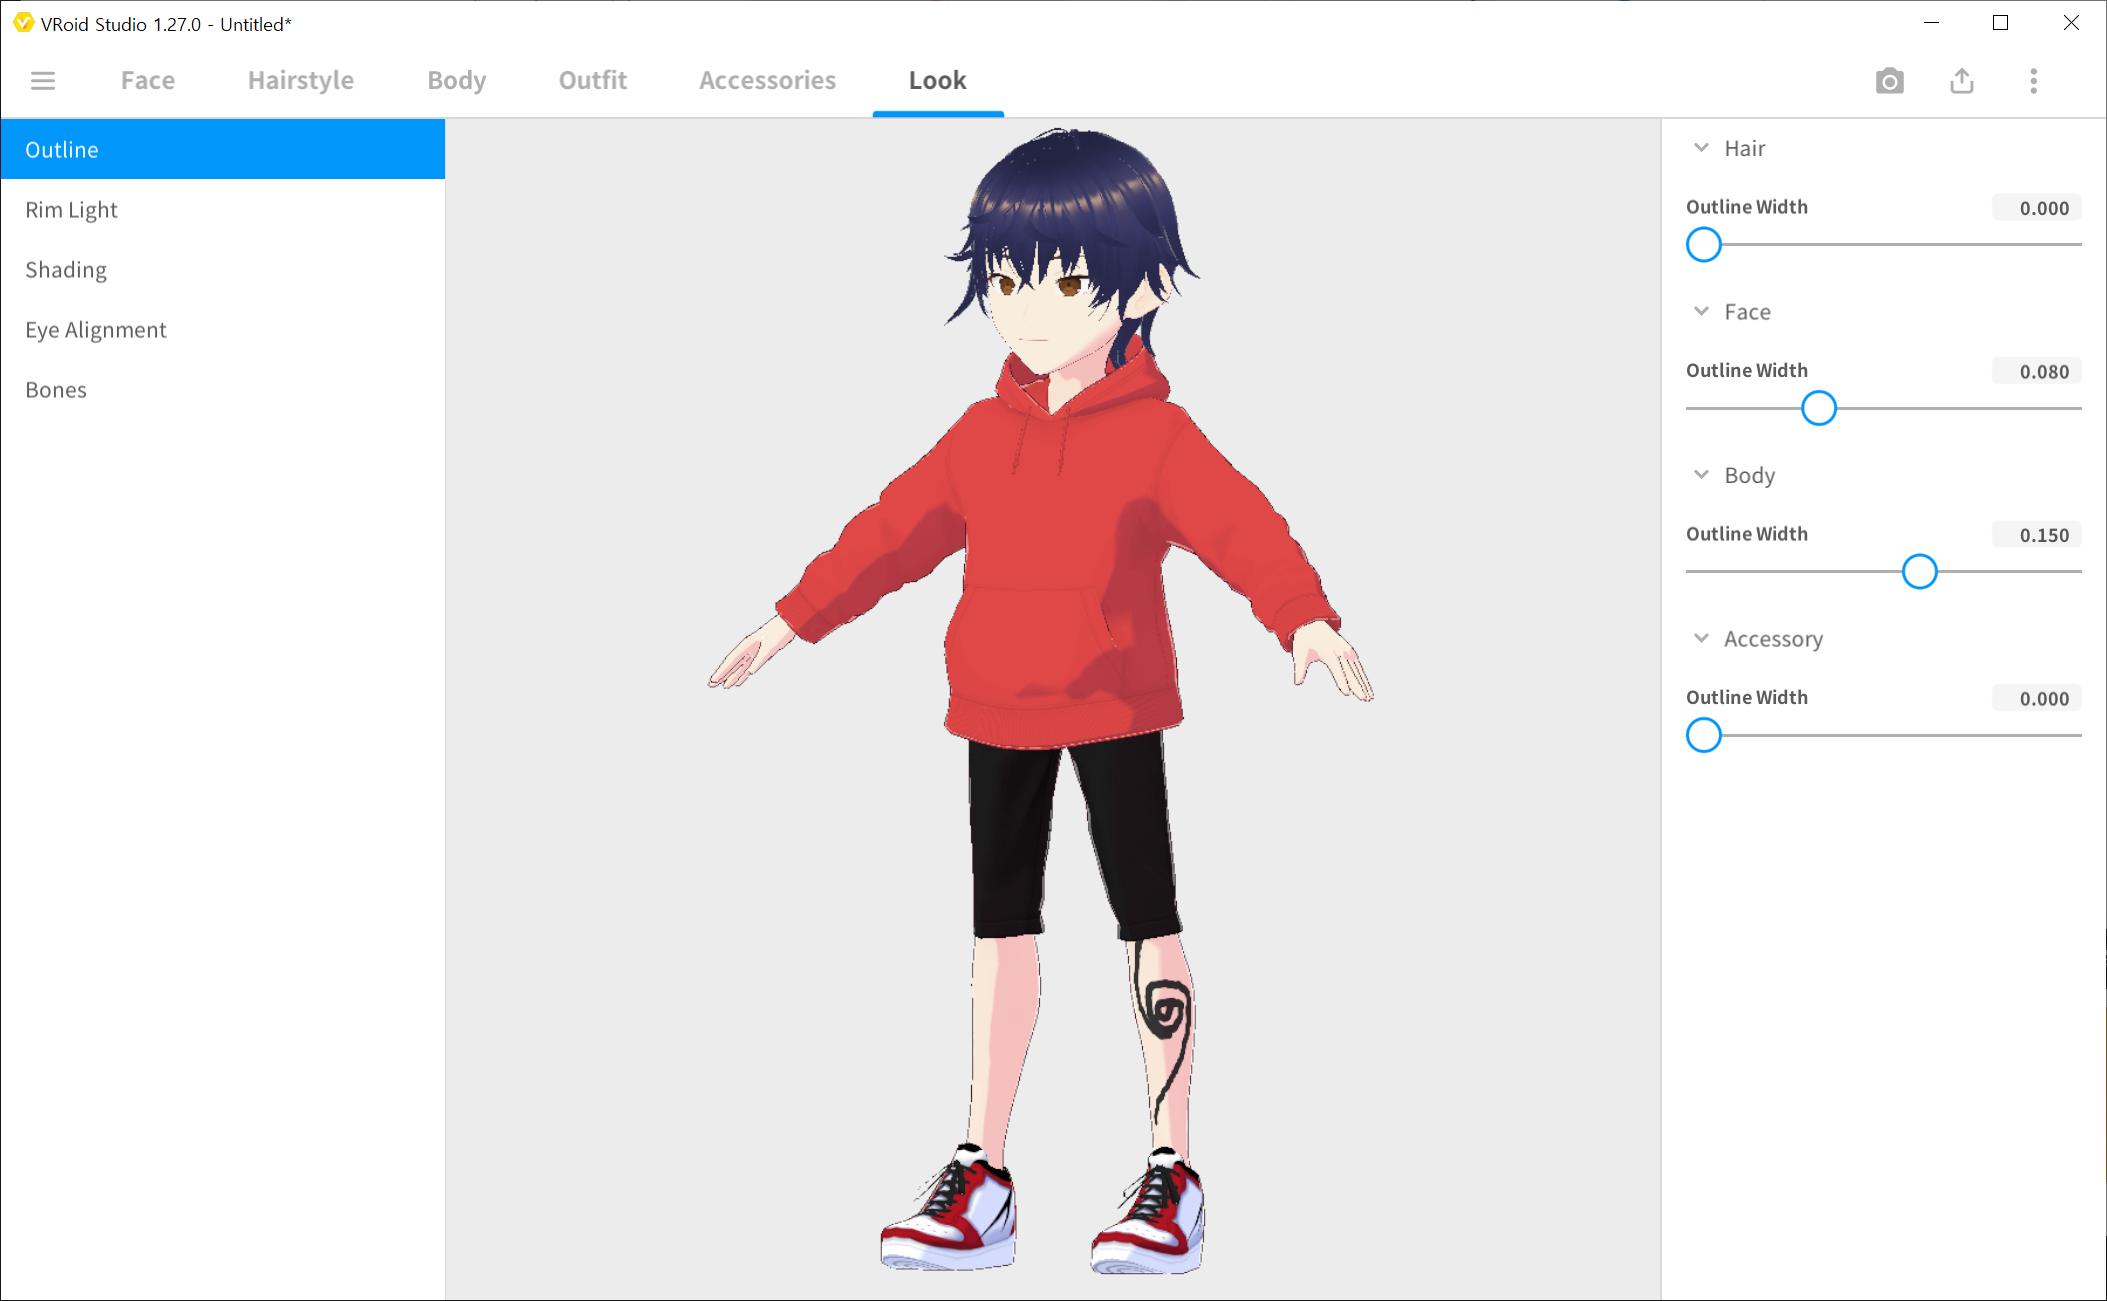Select Rim Light in sidebar
The image size is (2107, 1301).
(x=71, y=210)
